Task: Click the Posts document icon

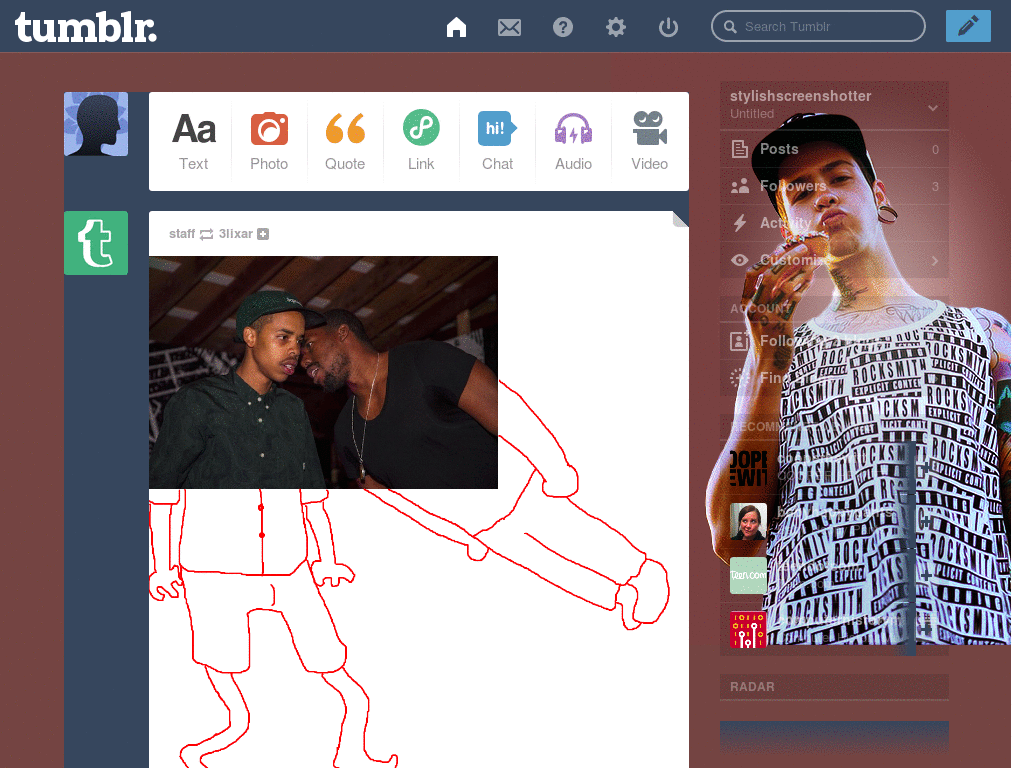Action: point(739,149)
